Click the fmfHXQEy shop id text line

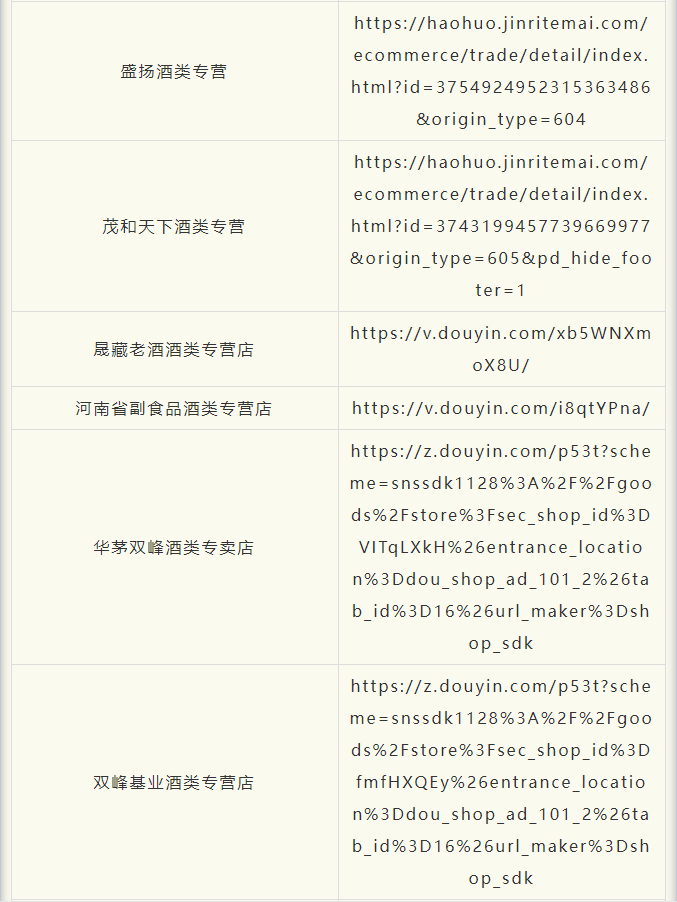500,782
